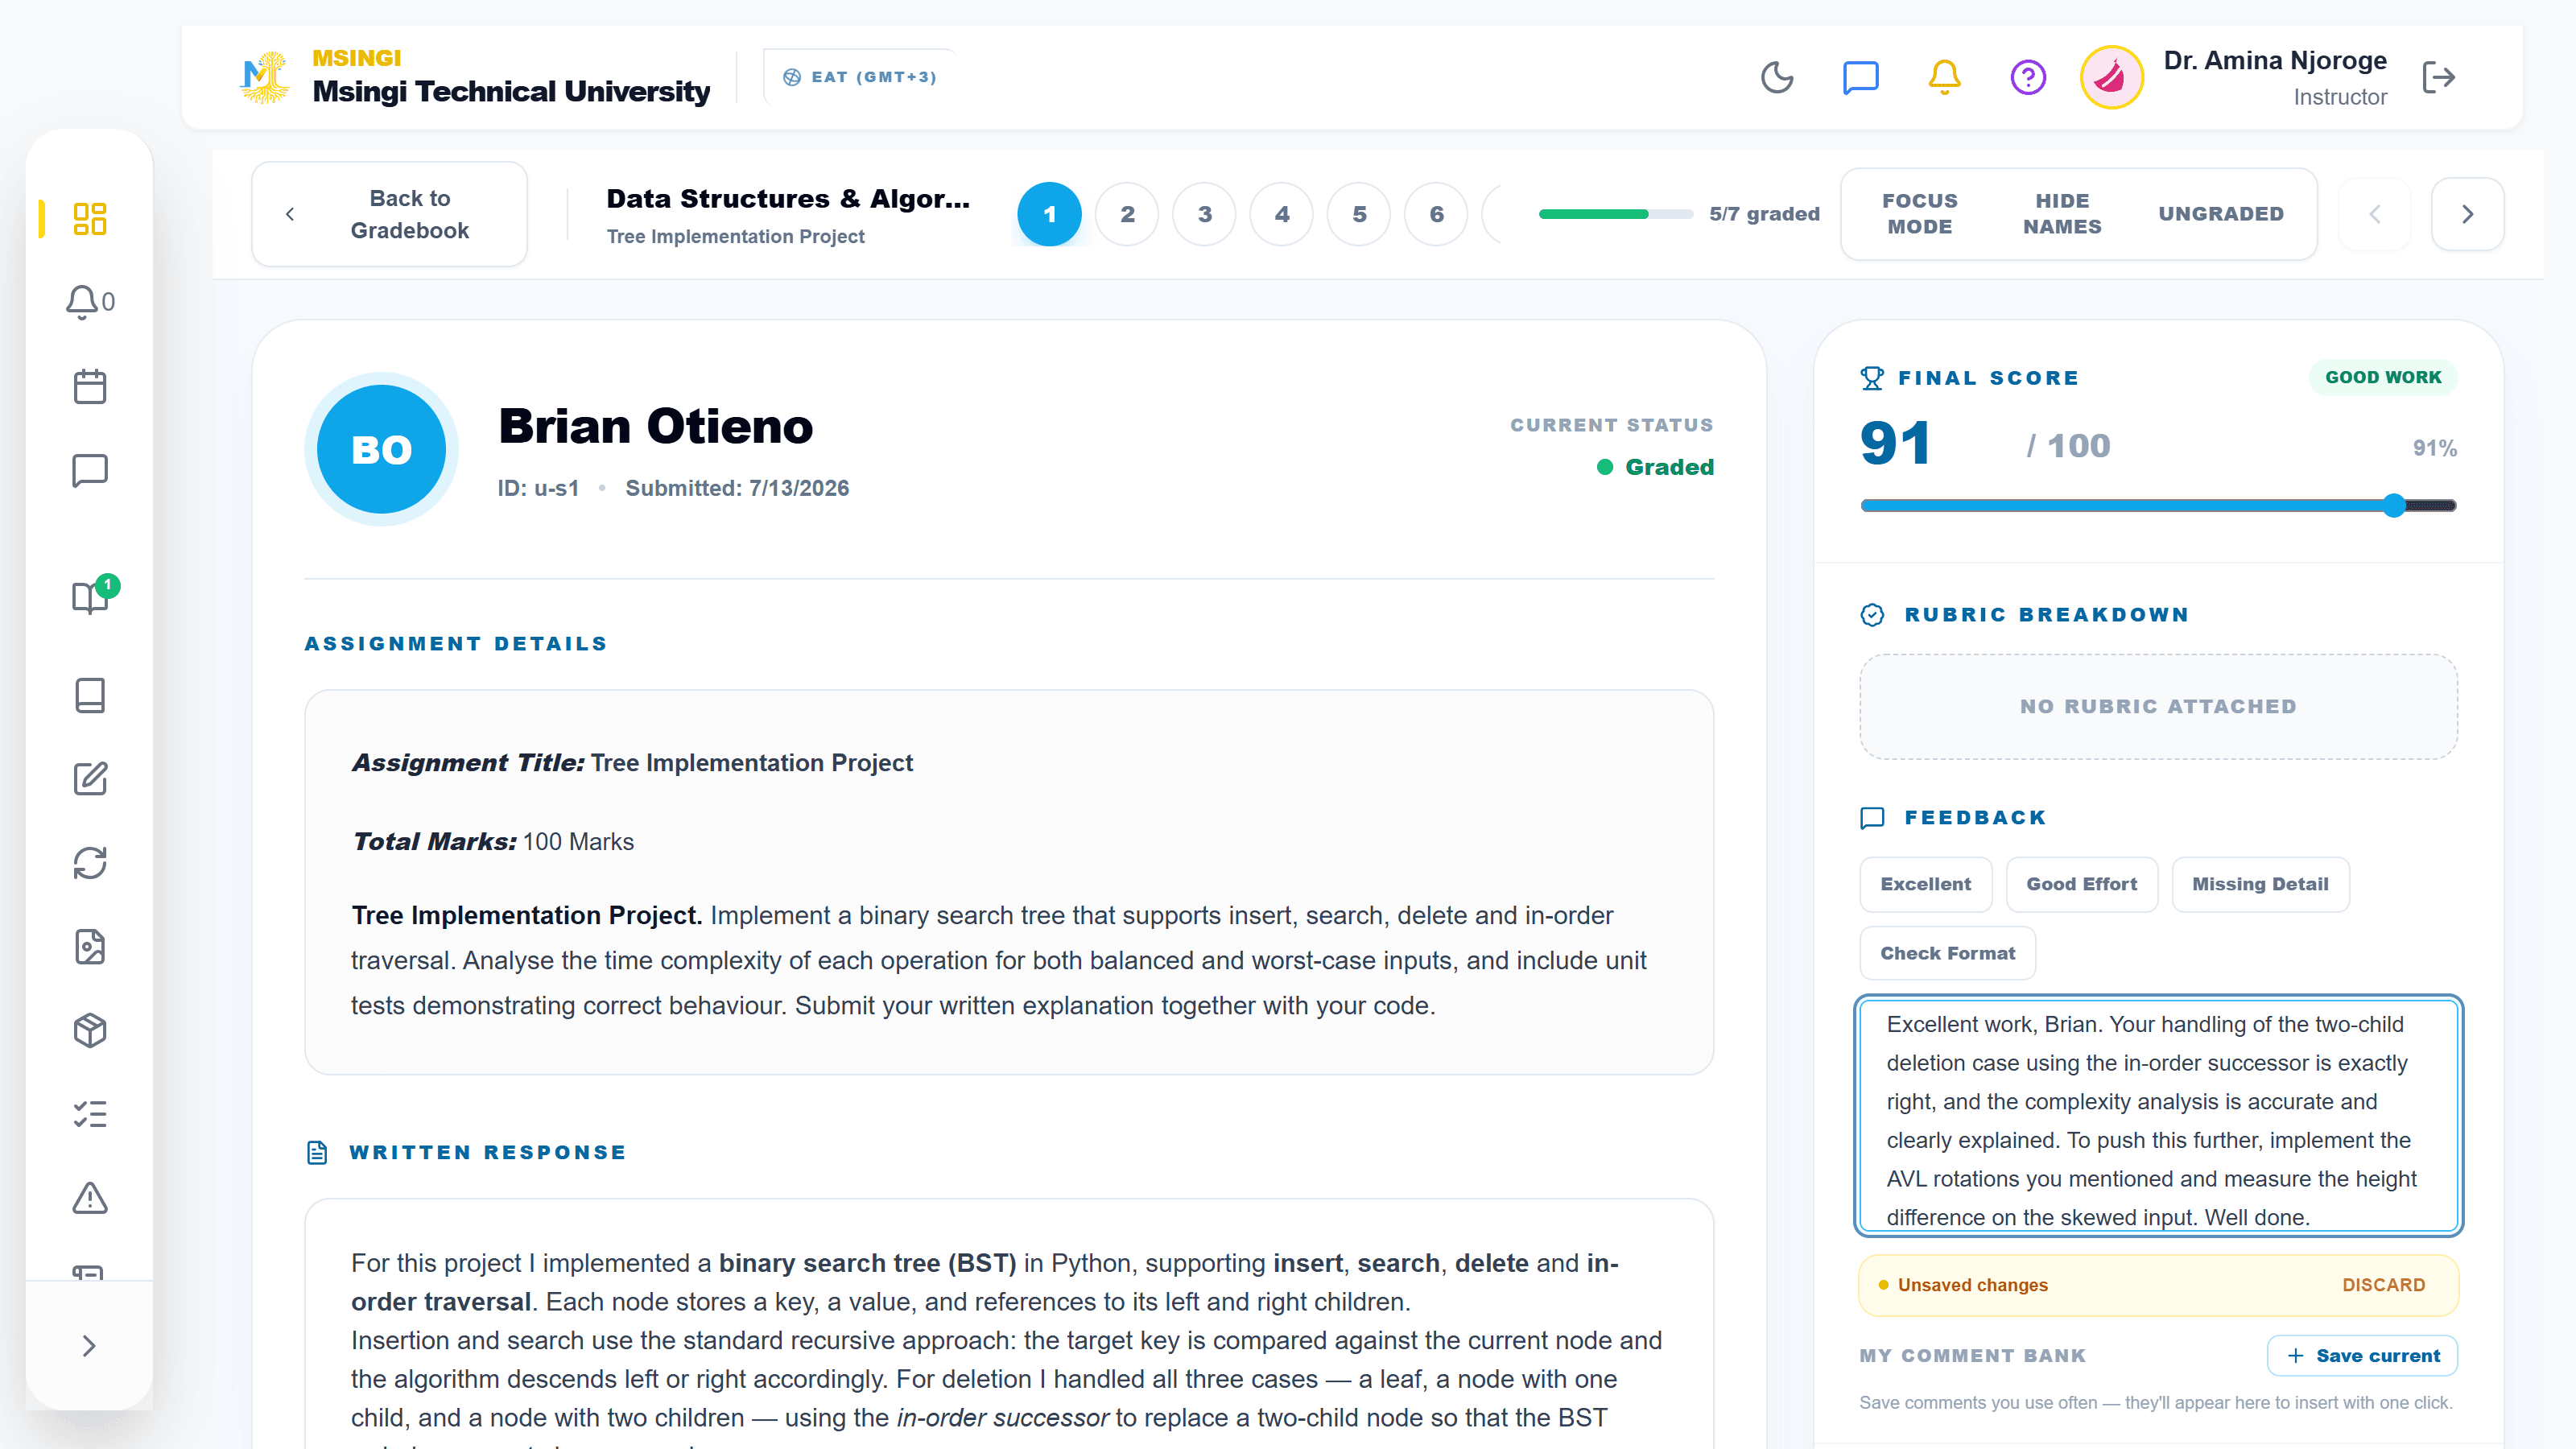
Task: Open the checklist icon in sidebar
Action: (90, 1114)
